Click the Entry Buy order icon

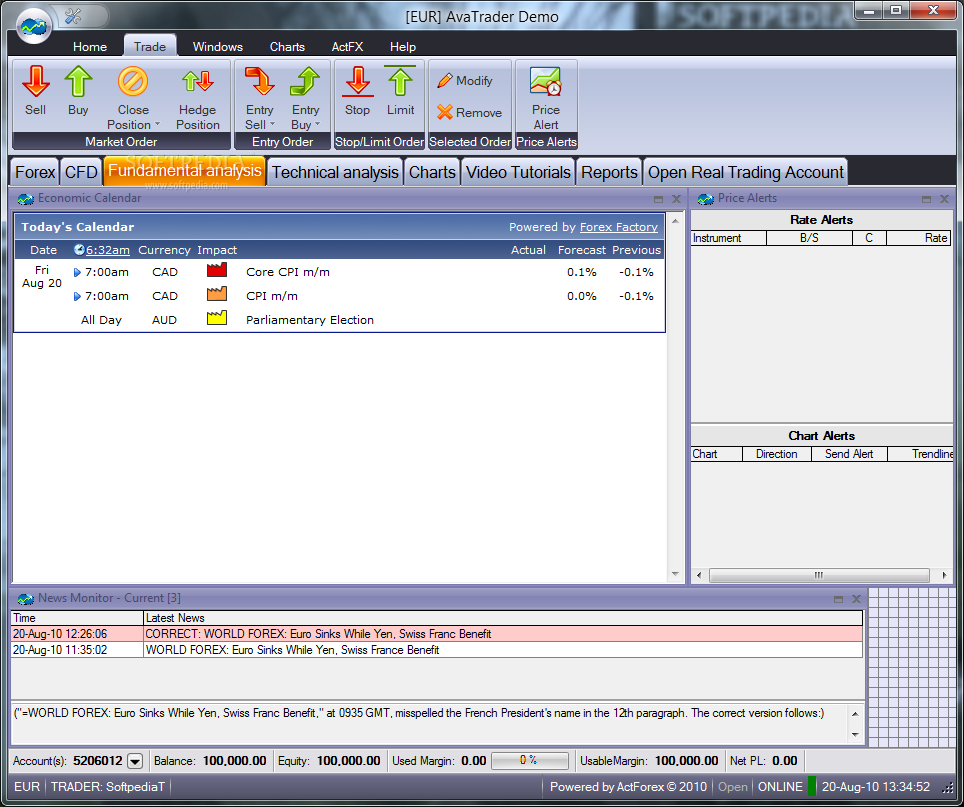pyautogui.click(x=306, y=97)
